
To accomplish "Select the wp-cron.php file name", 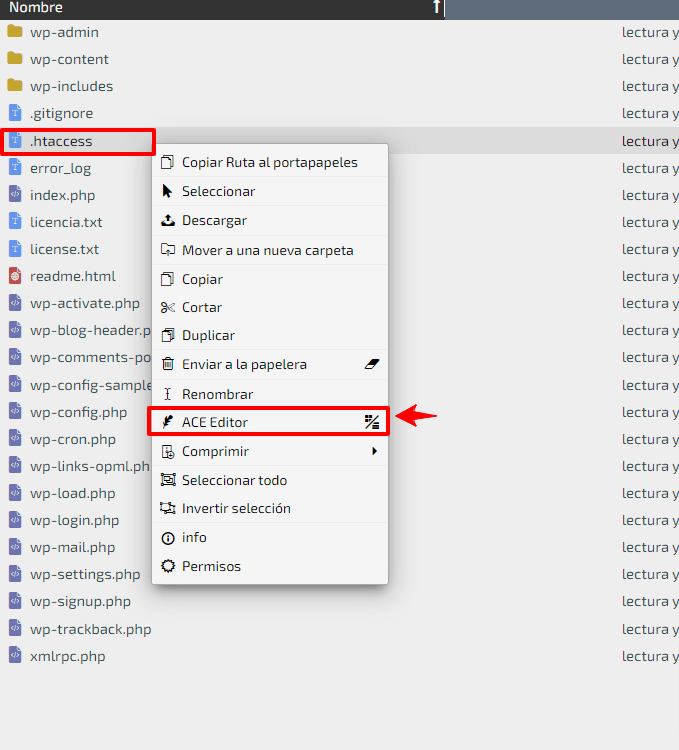I will point(73,439).
